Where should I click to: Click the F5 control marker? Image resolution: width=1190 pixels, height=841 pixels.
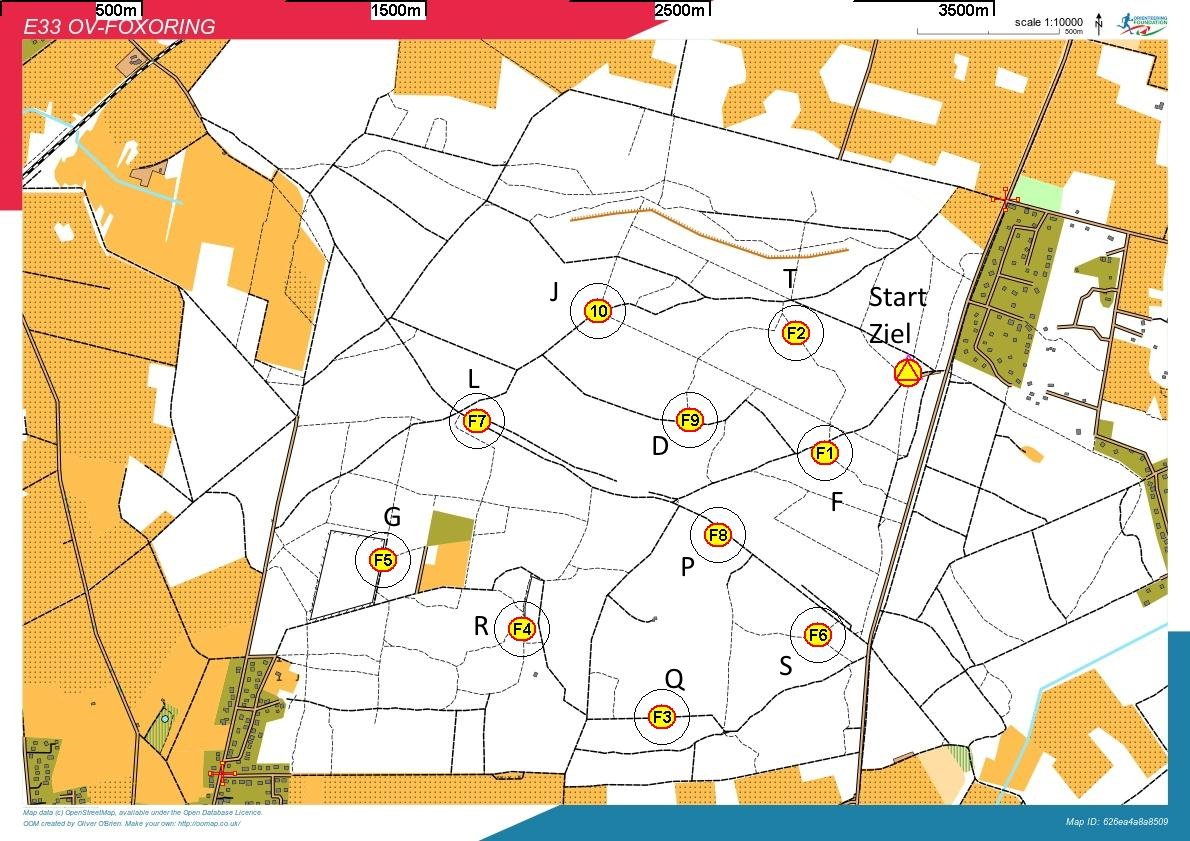pyautogui.click(x=383, y=559)
